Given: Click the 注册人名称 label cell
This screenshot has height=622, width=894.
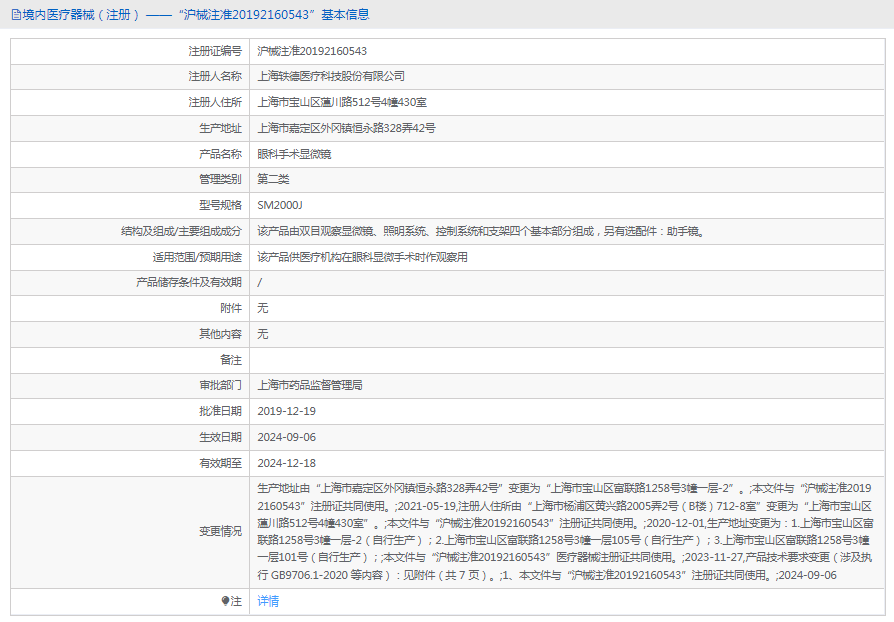Looking at the screenshot, I should [130, 76].
